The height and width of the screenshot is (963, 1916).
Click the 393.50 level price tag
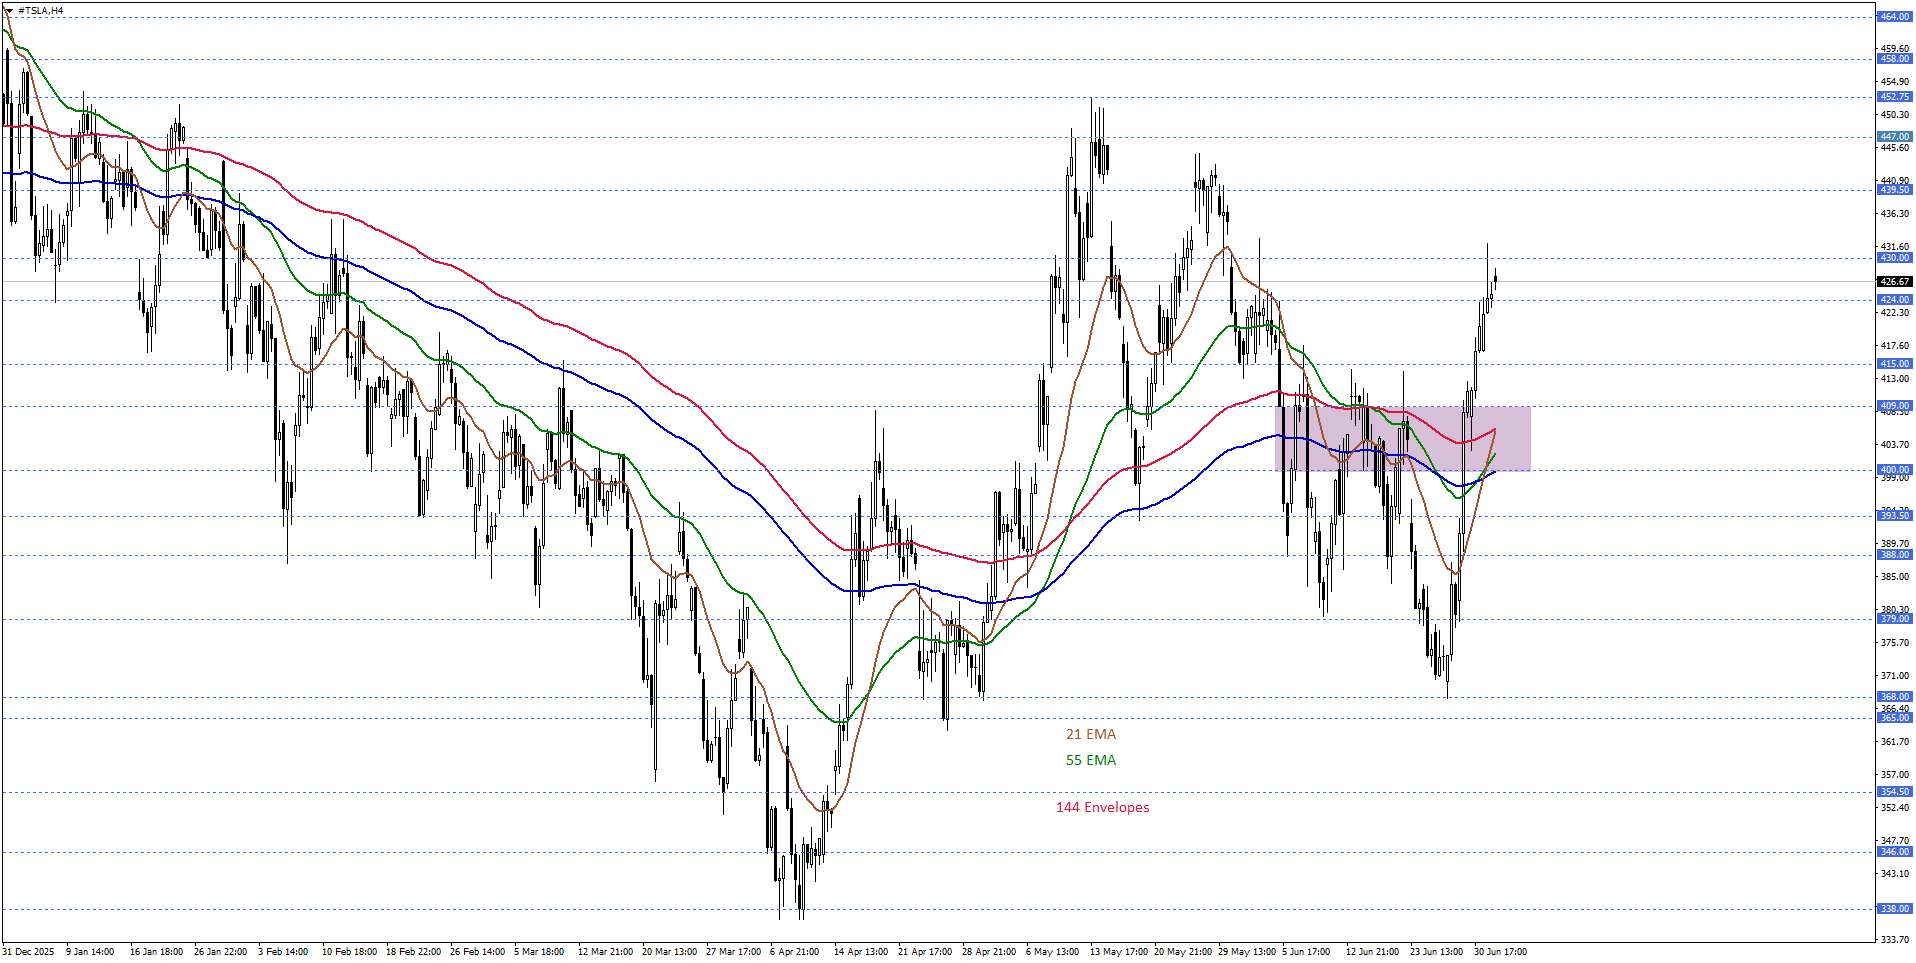pyautogui.click(x=1894, y=516)
